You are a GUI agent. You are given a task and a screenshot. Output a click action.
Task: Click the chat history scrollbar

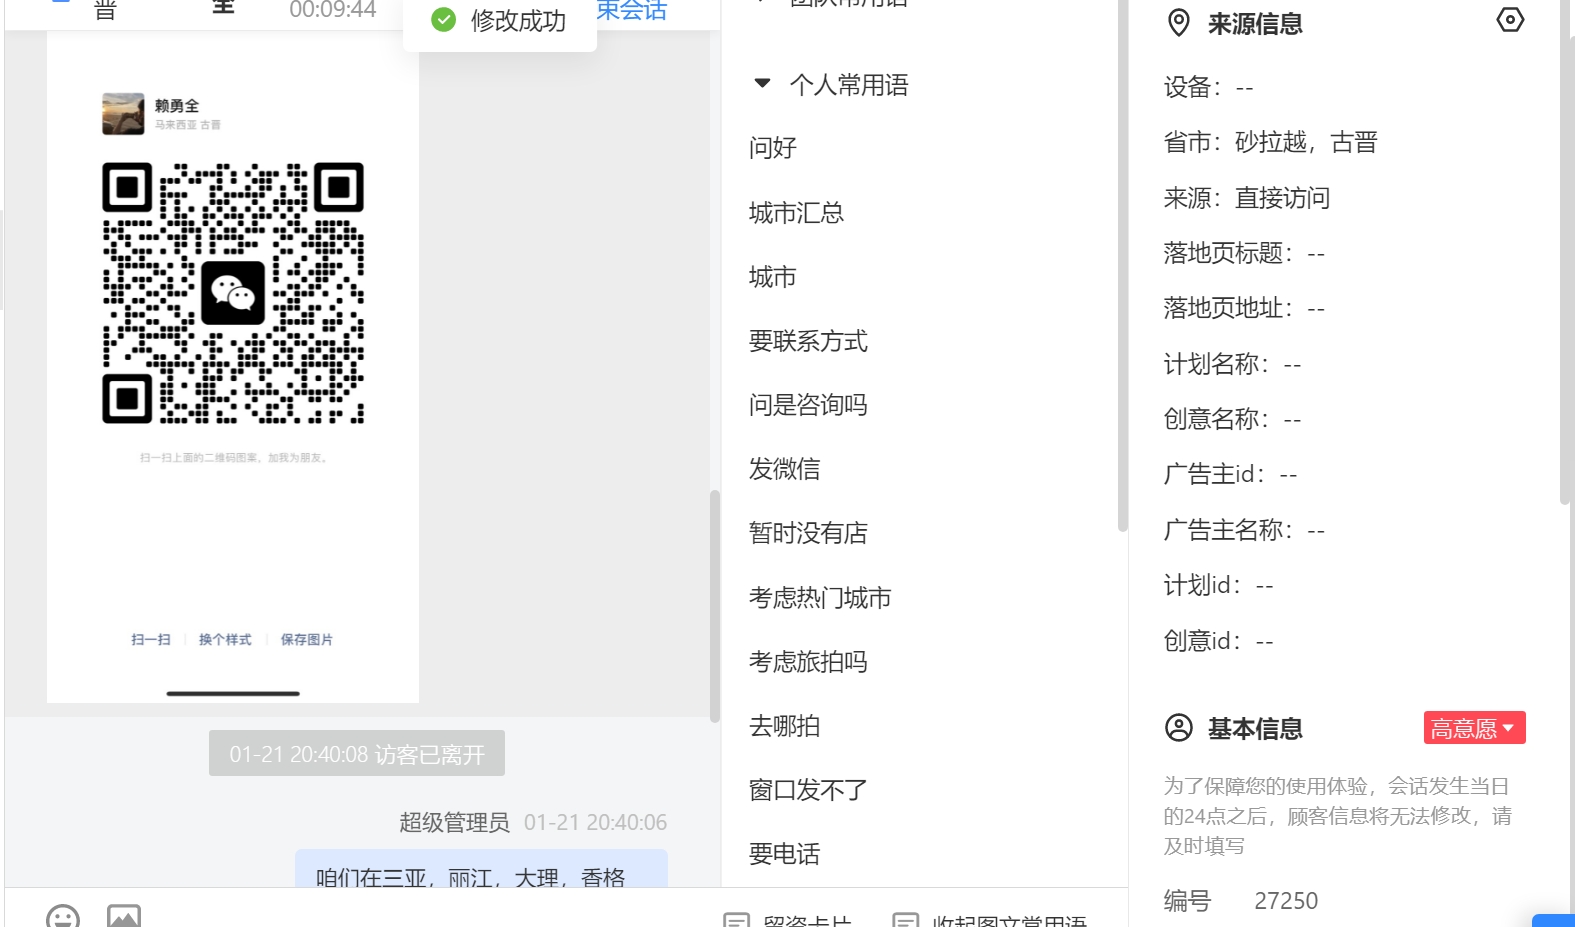[714, 606]
